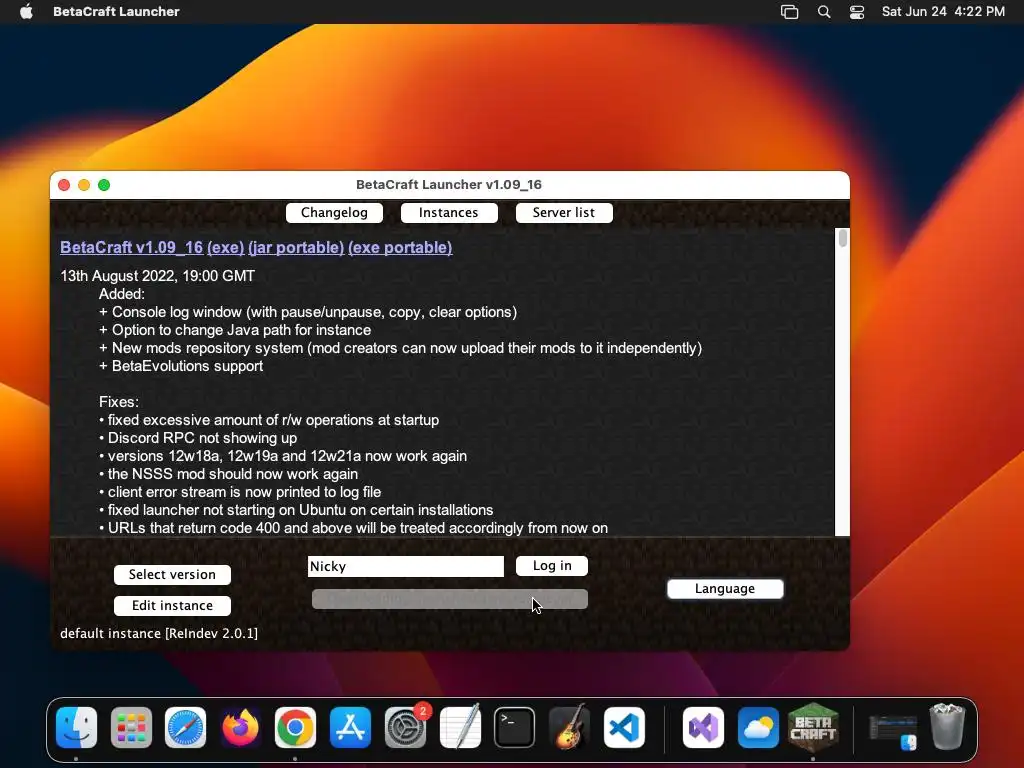Open TextEdit from the dock
The height and width of the screenshot is (768, 1024).
[460, 728]
